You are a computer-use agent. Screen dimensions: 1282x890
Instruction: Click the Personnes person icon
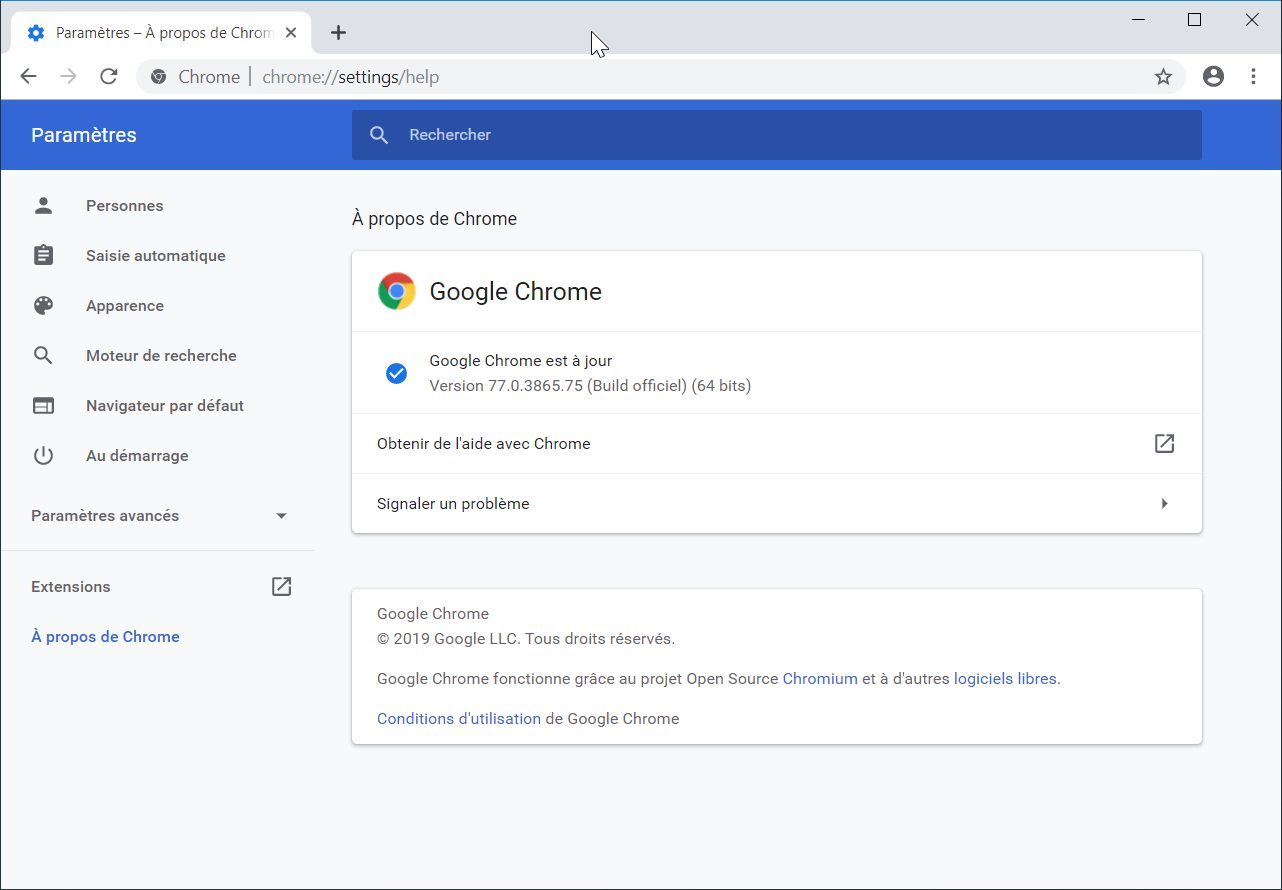pyautogui.click(x=43, y=205)
